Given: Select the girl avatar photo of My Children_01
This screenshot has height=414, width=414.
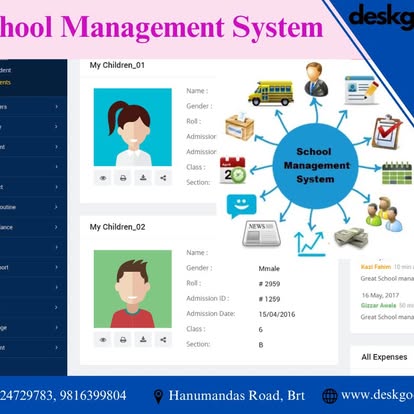Looking at the screenshot, I should pos(133,127).
